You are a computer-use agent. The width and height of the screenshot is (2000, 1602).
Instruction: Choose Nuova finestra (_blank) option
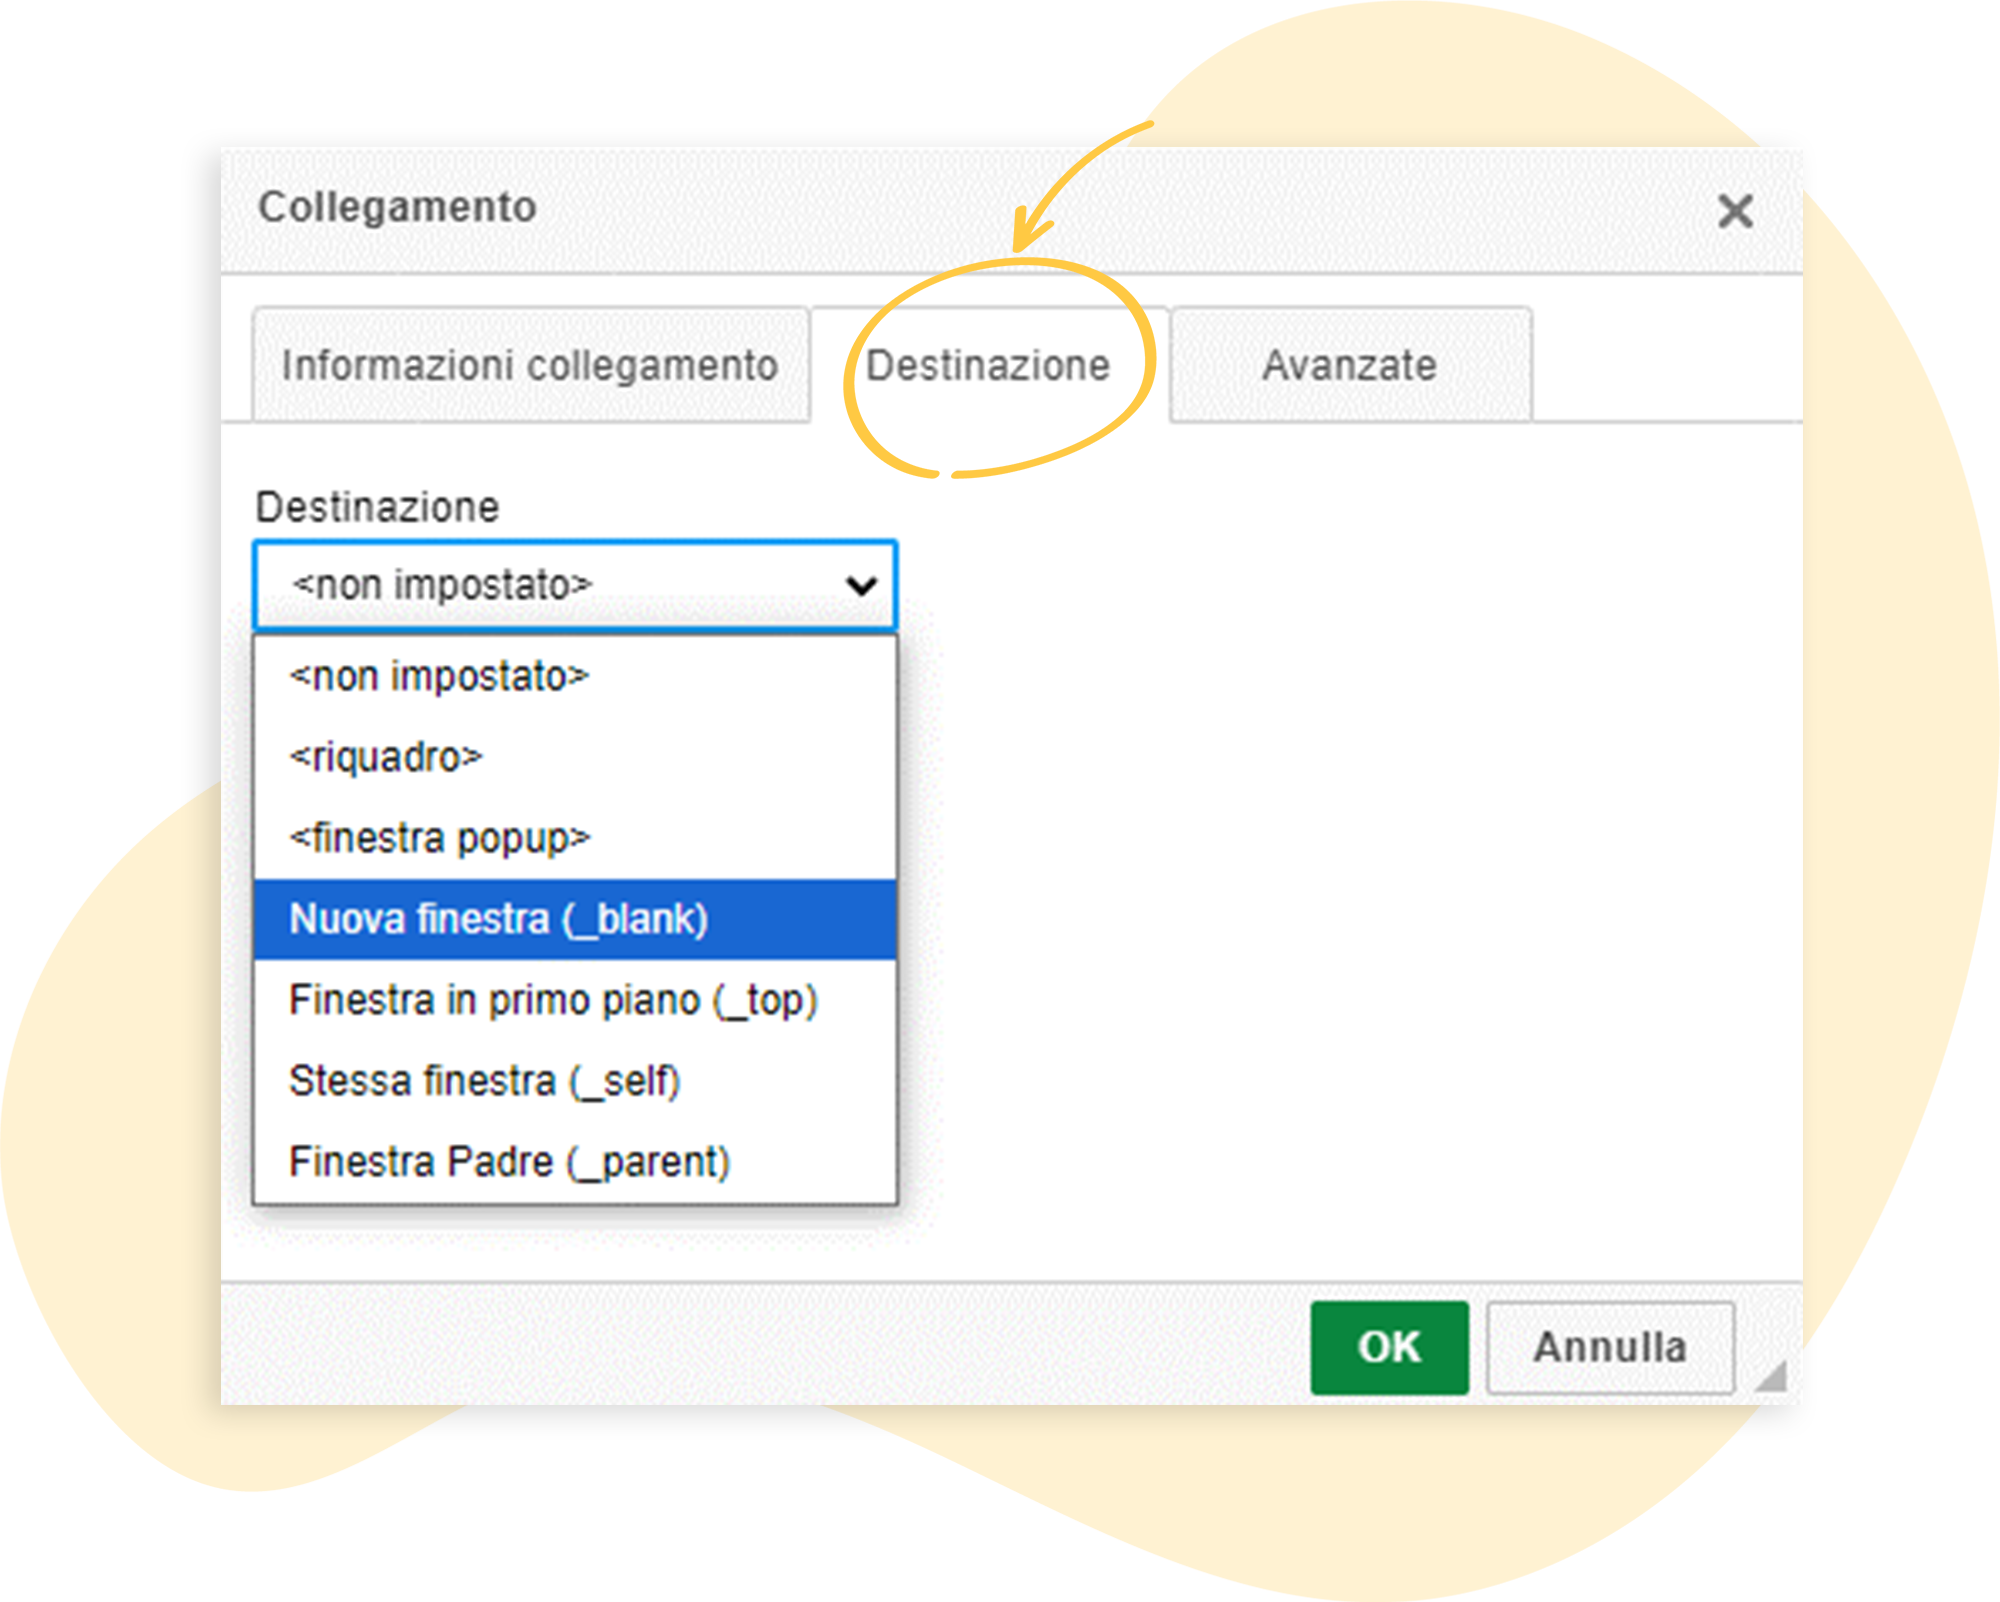point(498,919)
